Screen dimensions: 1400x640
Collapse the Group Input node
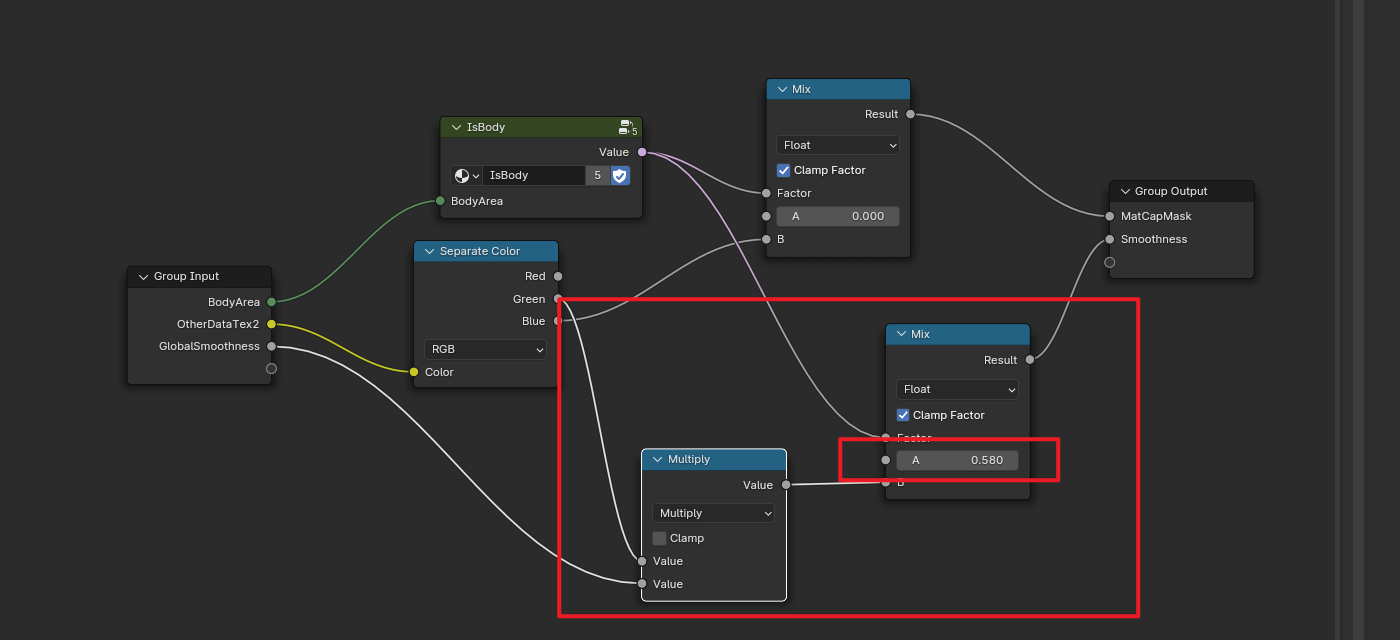(x=142, y=277)
